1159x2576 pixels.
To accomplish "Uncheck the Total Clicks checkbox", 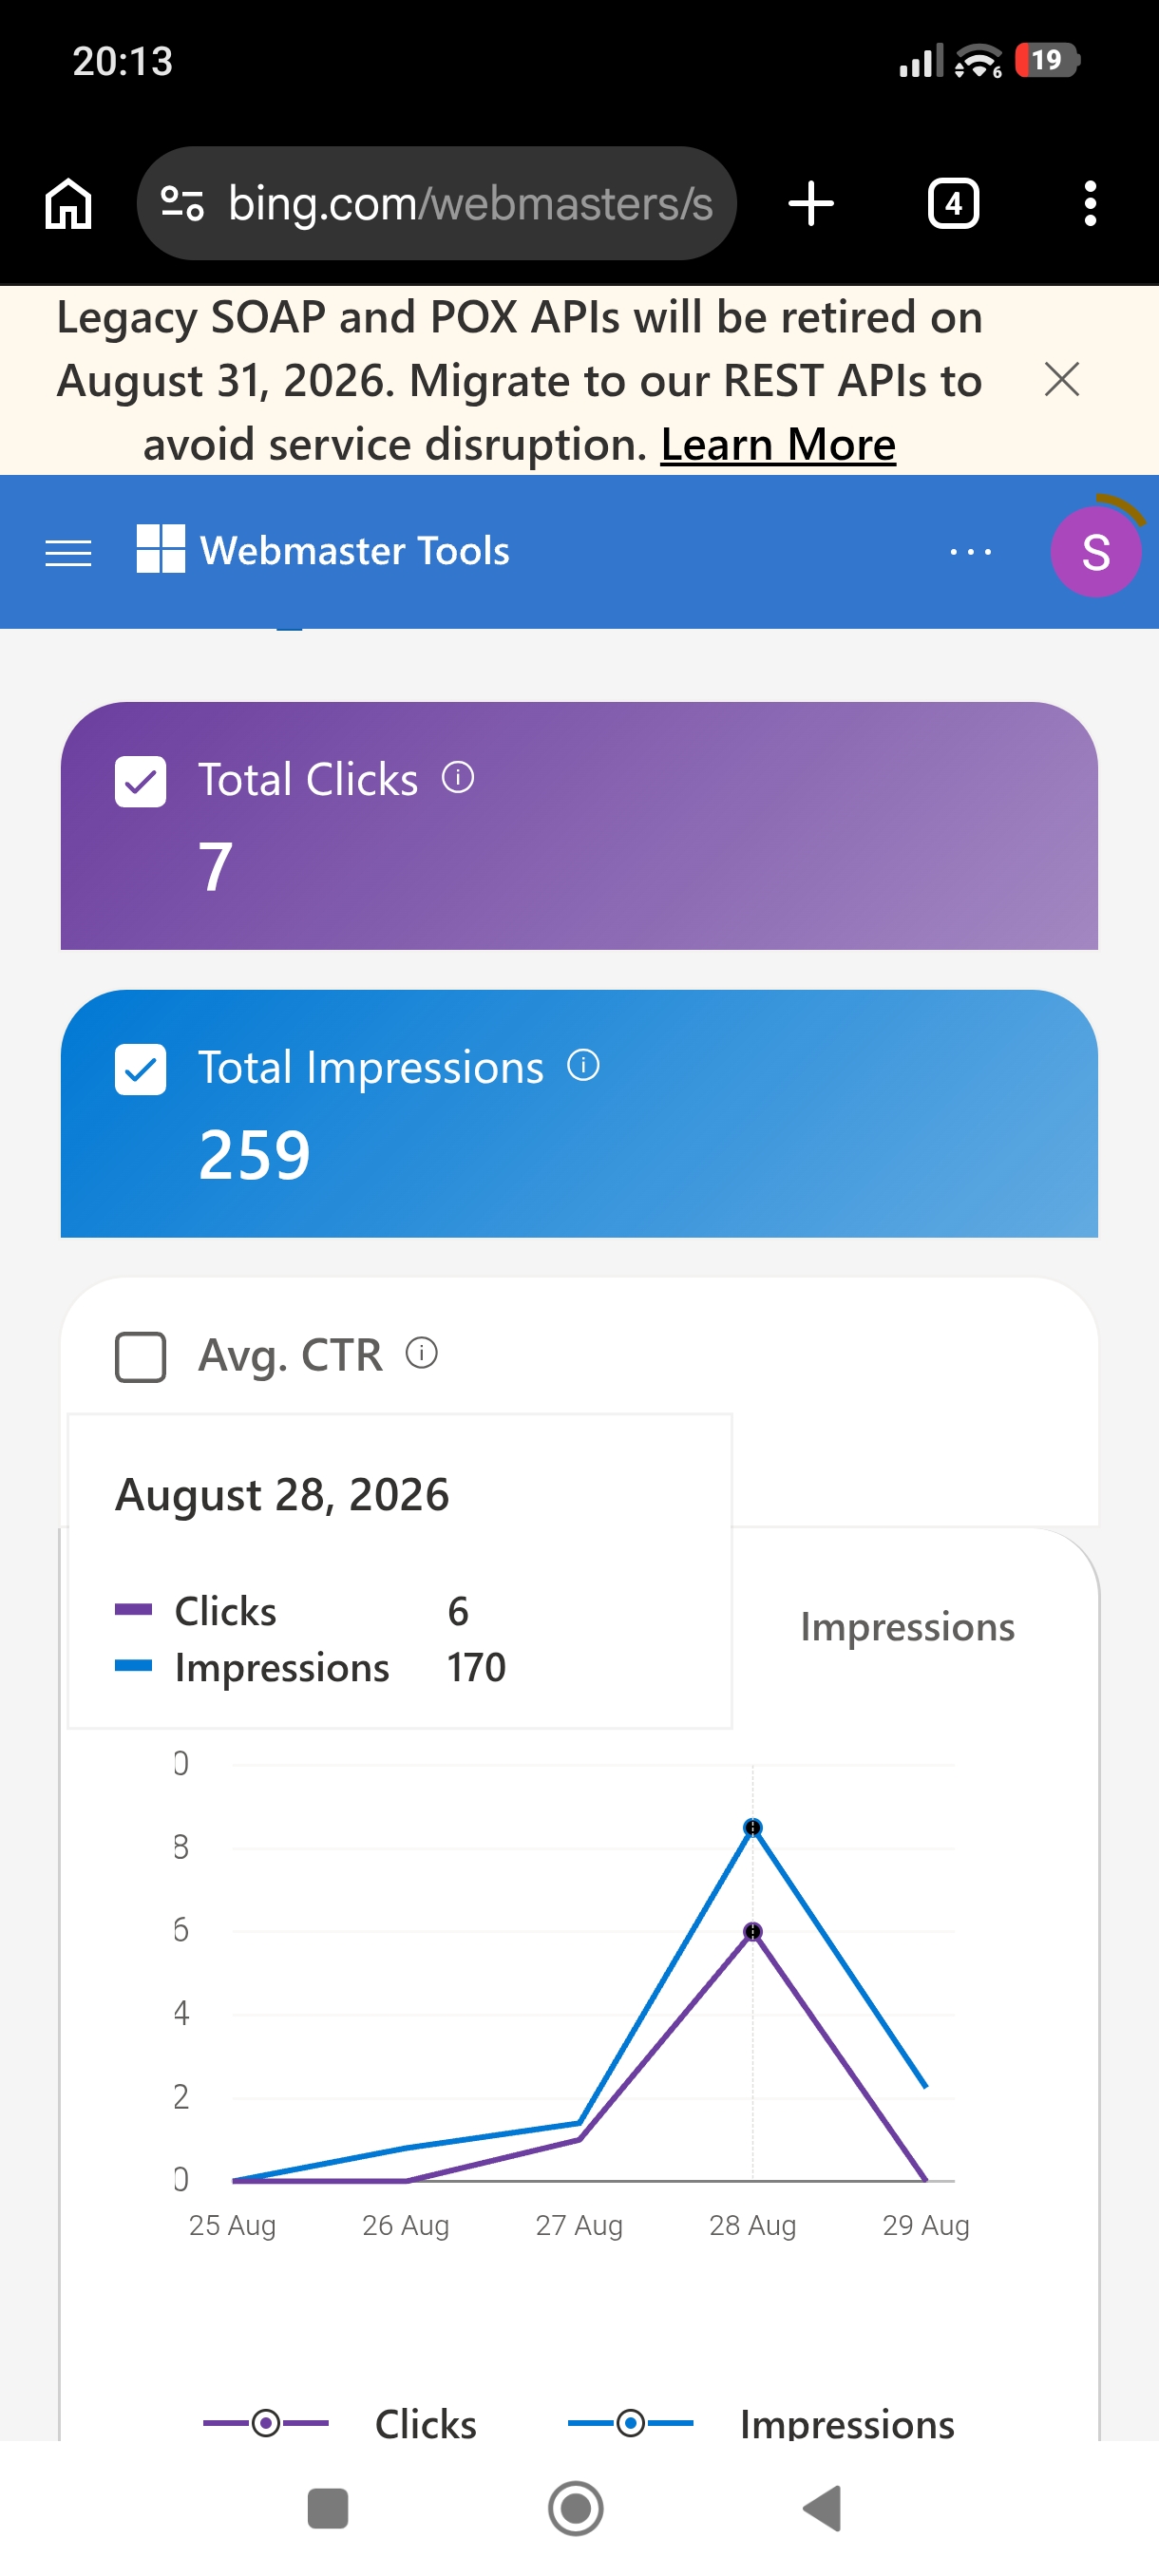I will [140, 781].
